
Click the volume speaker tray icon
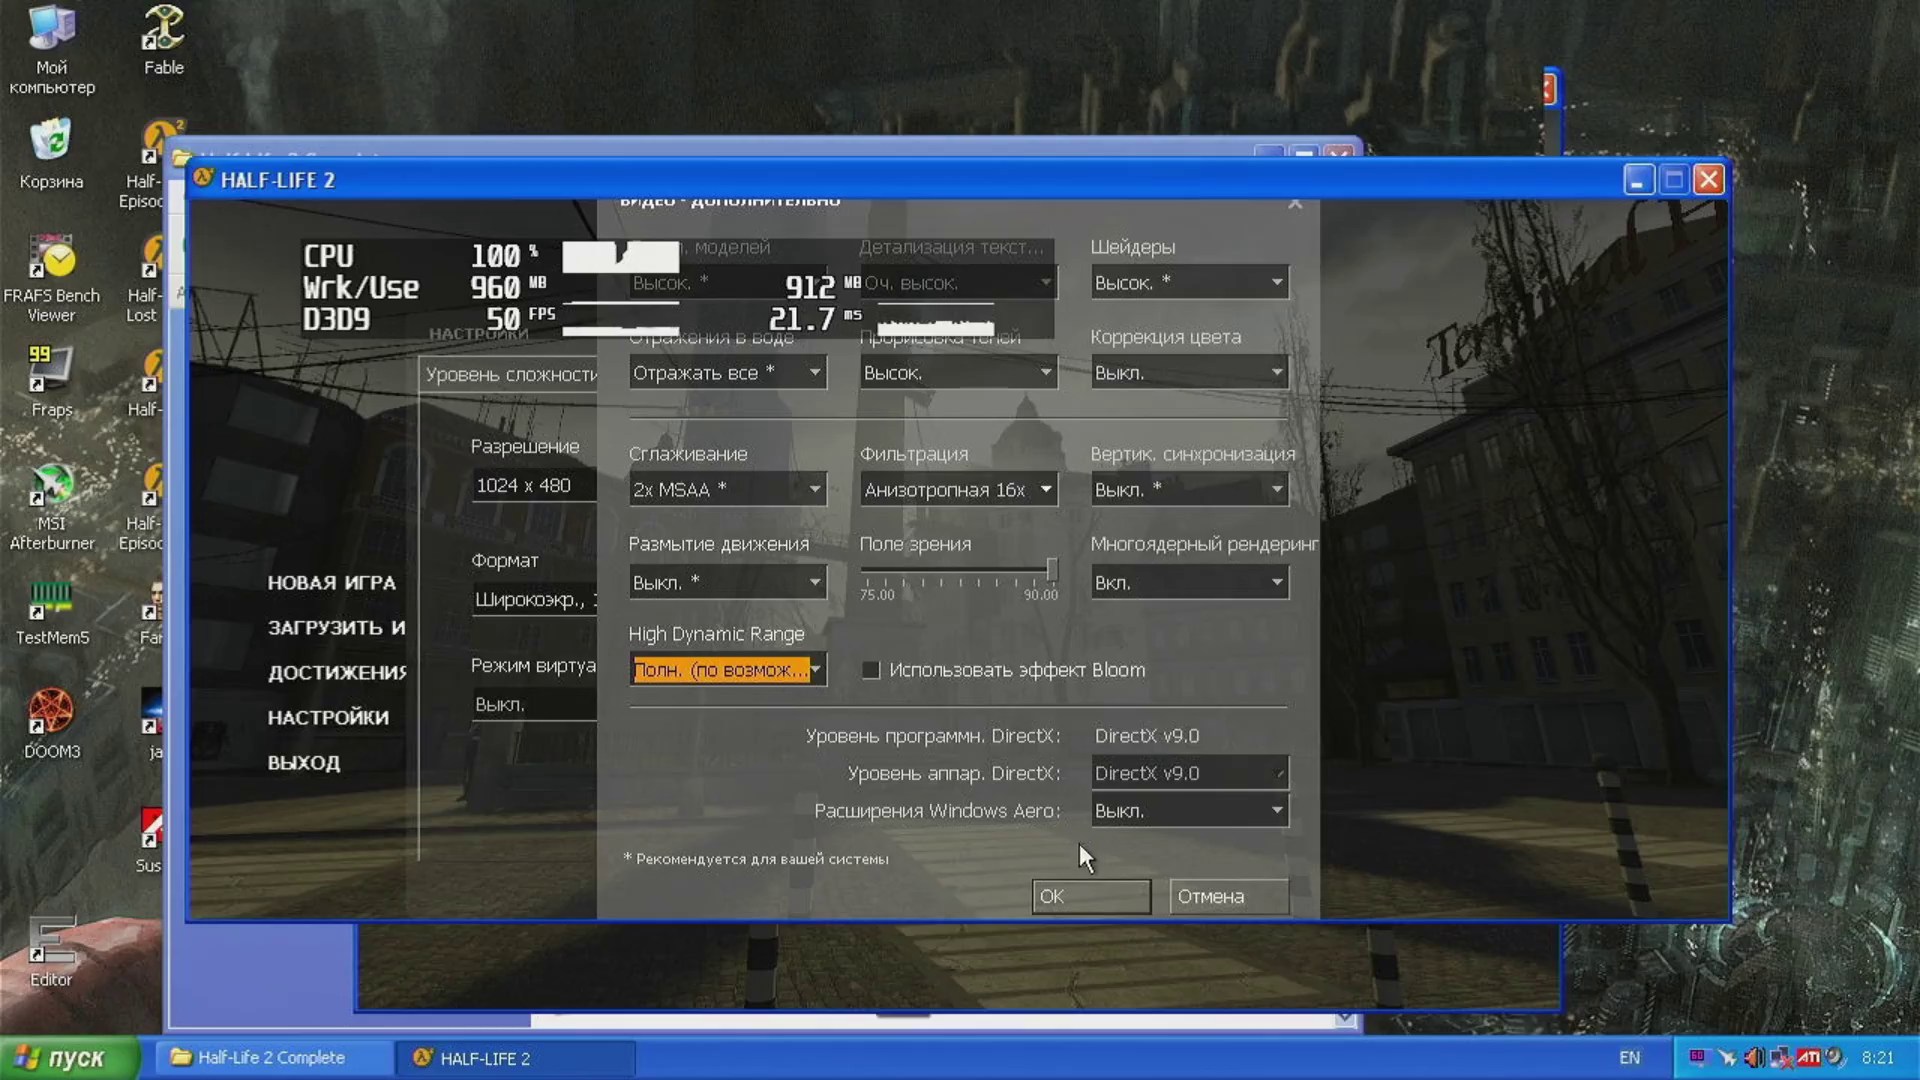(x=1754, y=1057)
